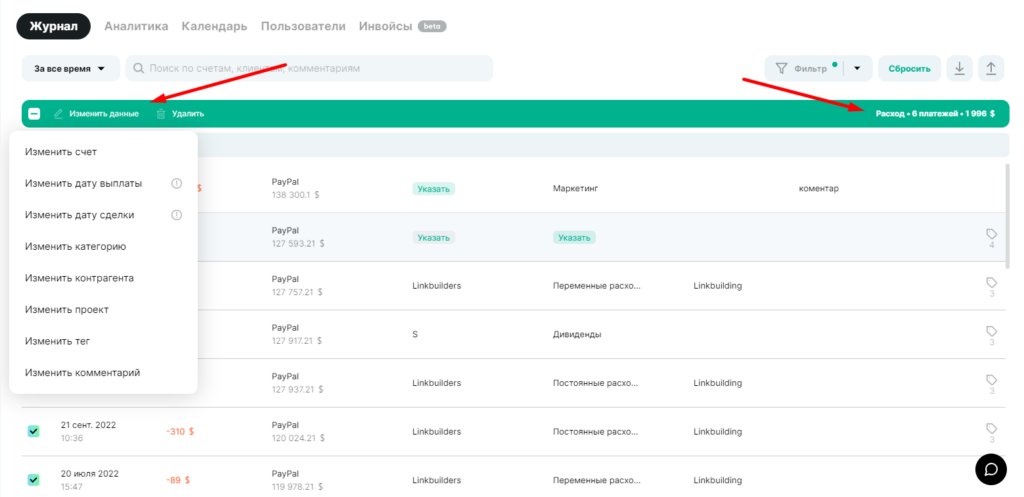Click the tag icon in Дивиденды row
This screenshot has height=497, width=1024.
[x=991, y=331]
